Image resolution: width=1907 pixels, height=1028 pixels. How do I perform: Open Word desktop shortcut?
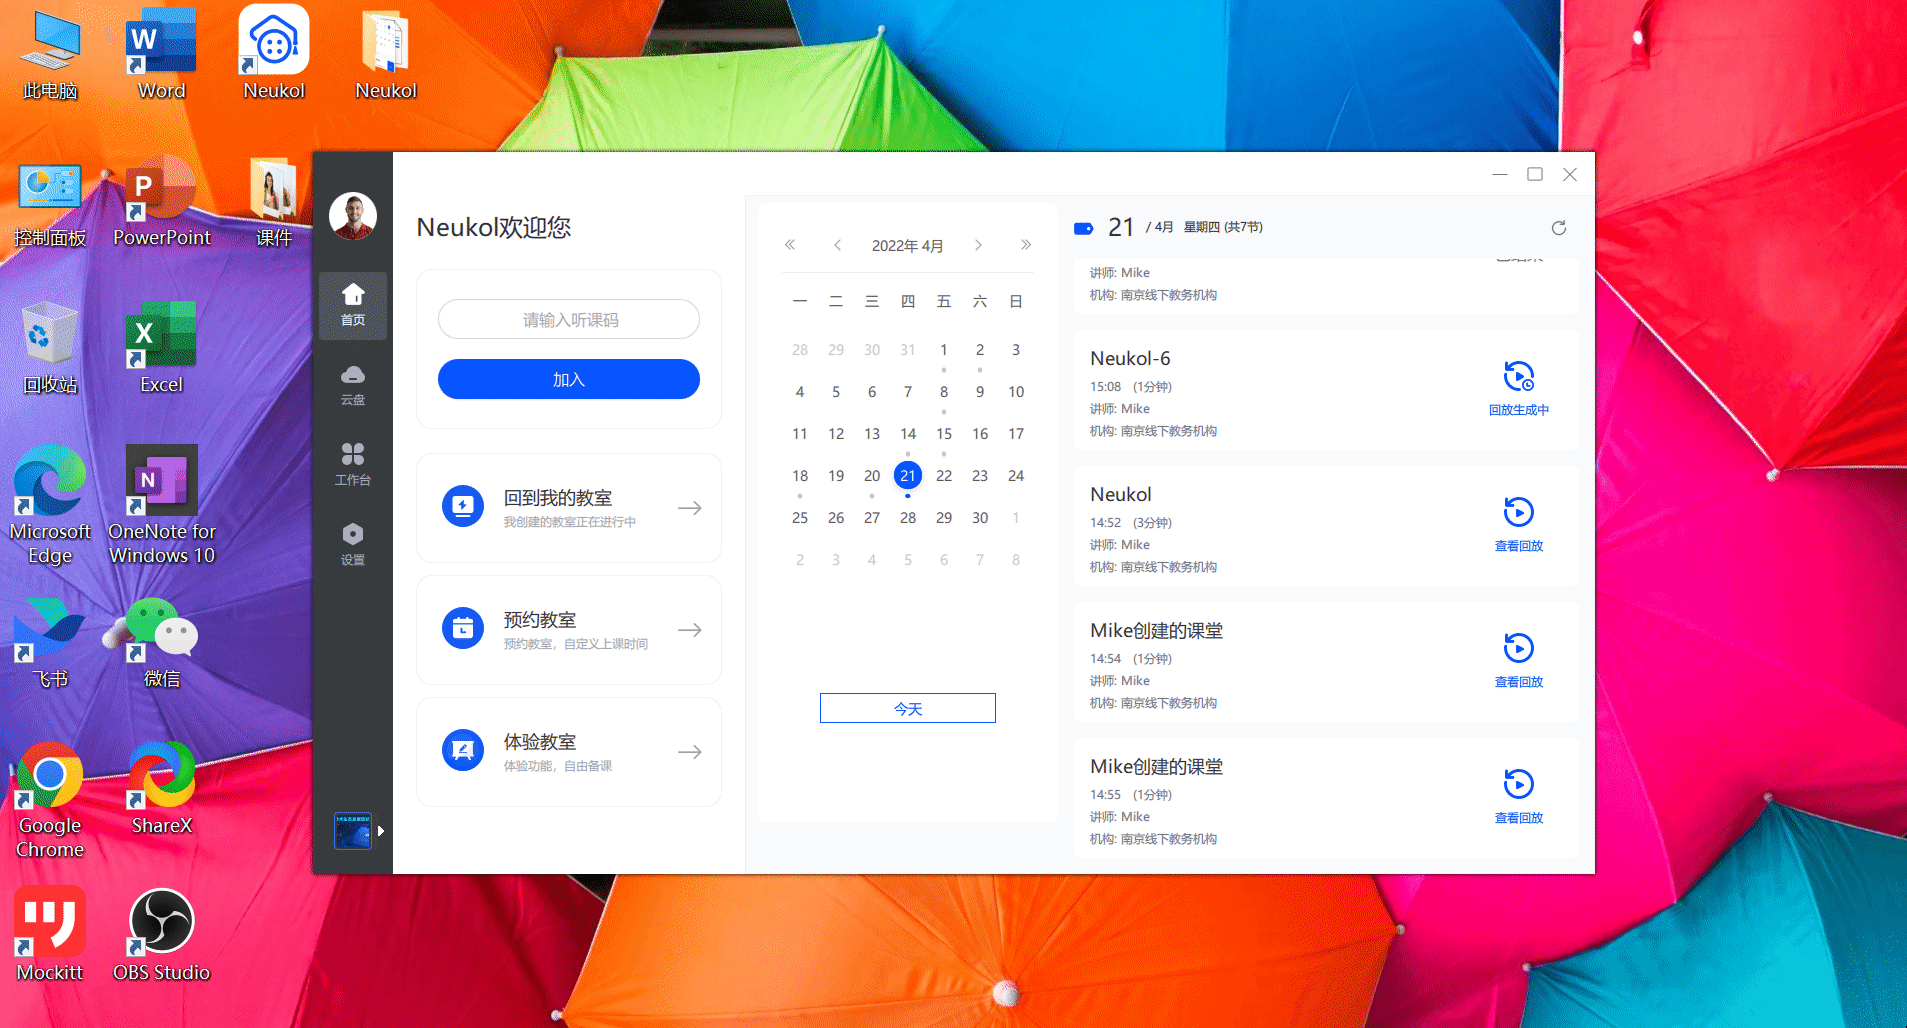coord(161,53)
